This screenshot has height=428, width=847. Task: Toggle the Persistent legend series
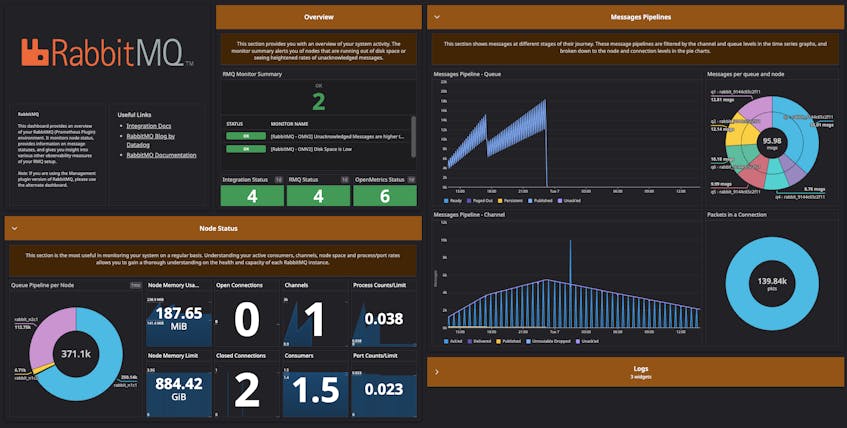point(510,200)
